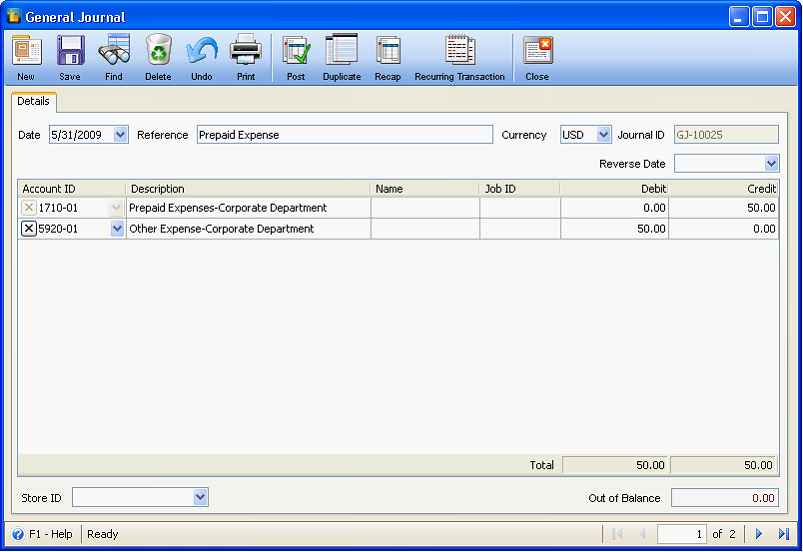This screenshot has height=552, width=803.
Task: Click the 0.00 credit cell for 5920-01
Action: coord(723,228)
